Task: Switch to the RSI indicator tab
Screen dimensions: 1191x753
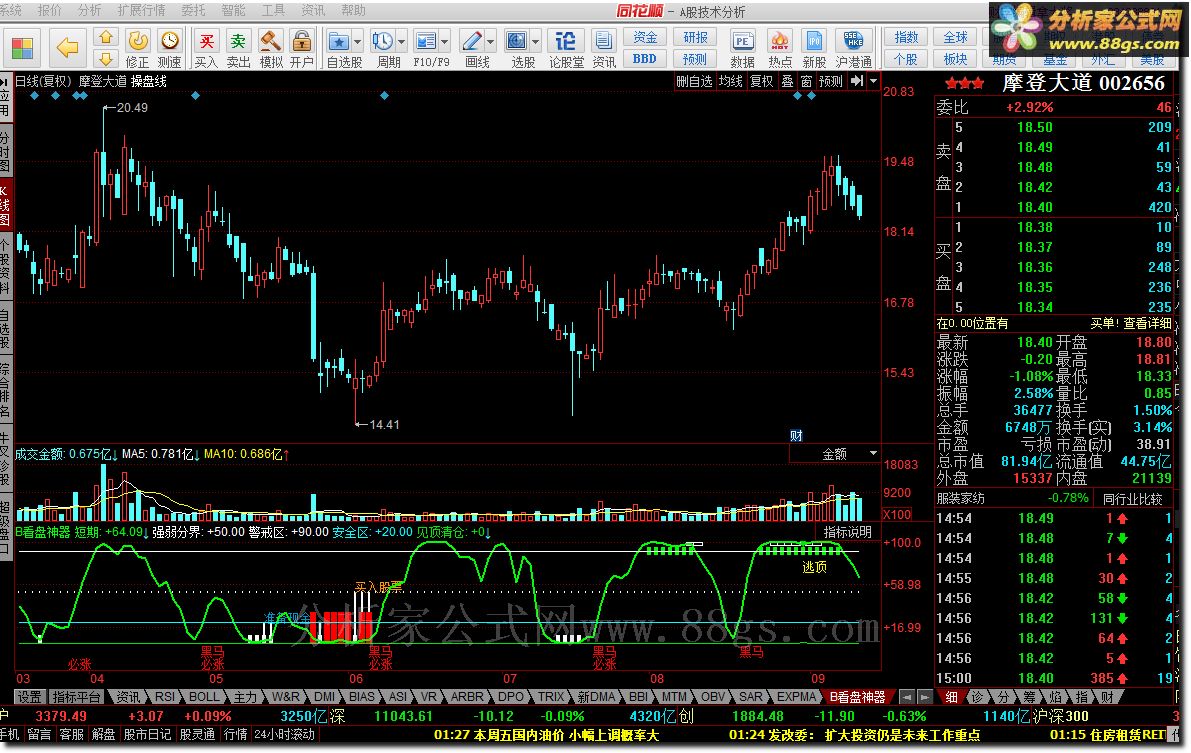Action: click(x=165, y=697)
